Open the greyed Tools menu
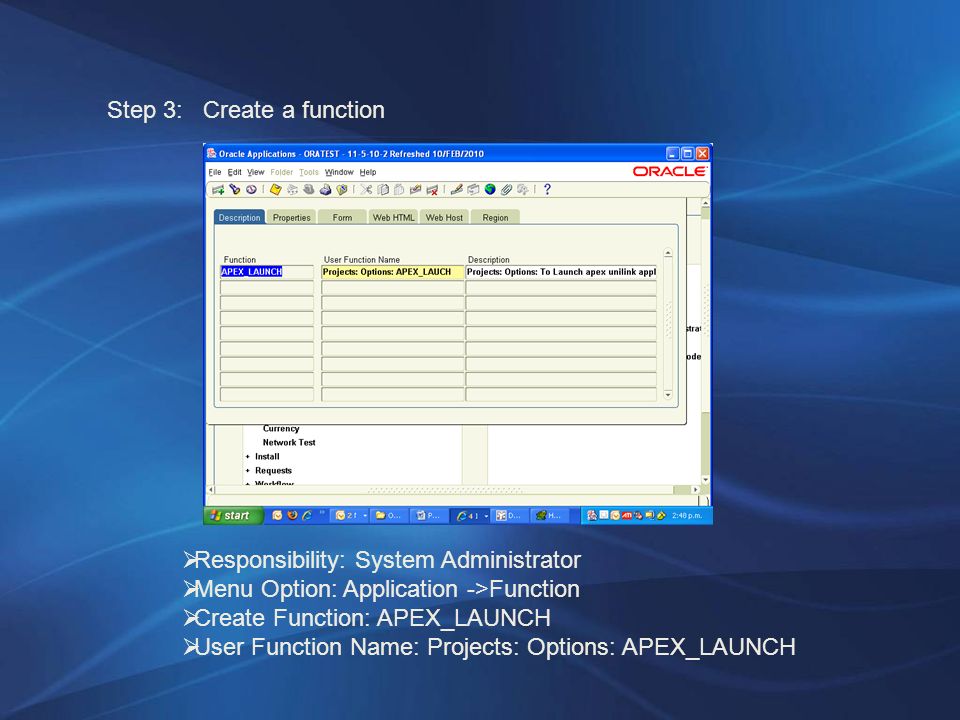Image resolution: width=960 pixels, height=720 pixels. [309, 172]
